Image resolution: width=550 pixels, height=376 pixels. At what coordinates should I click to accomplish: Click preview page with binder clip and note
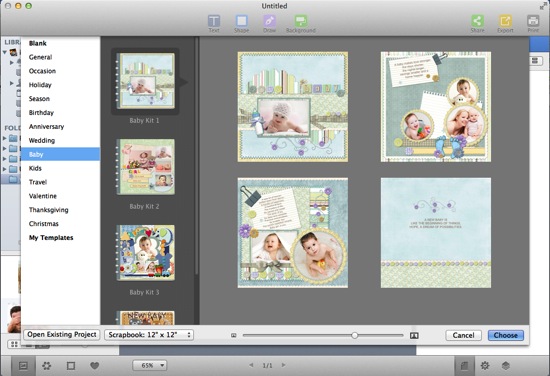coord(293,233)
